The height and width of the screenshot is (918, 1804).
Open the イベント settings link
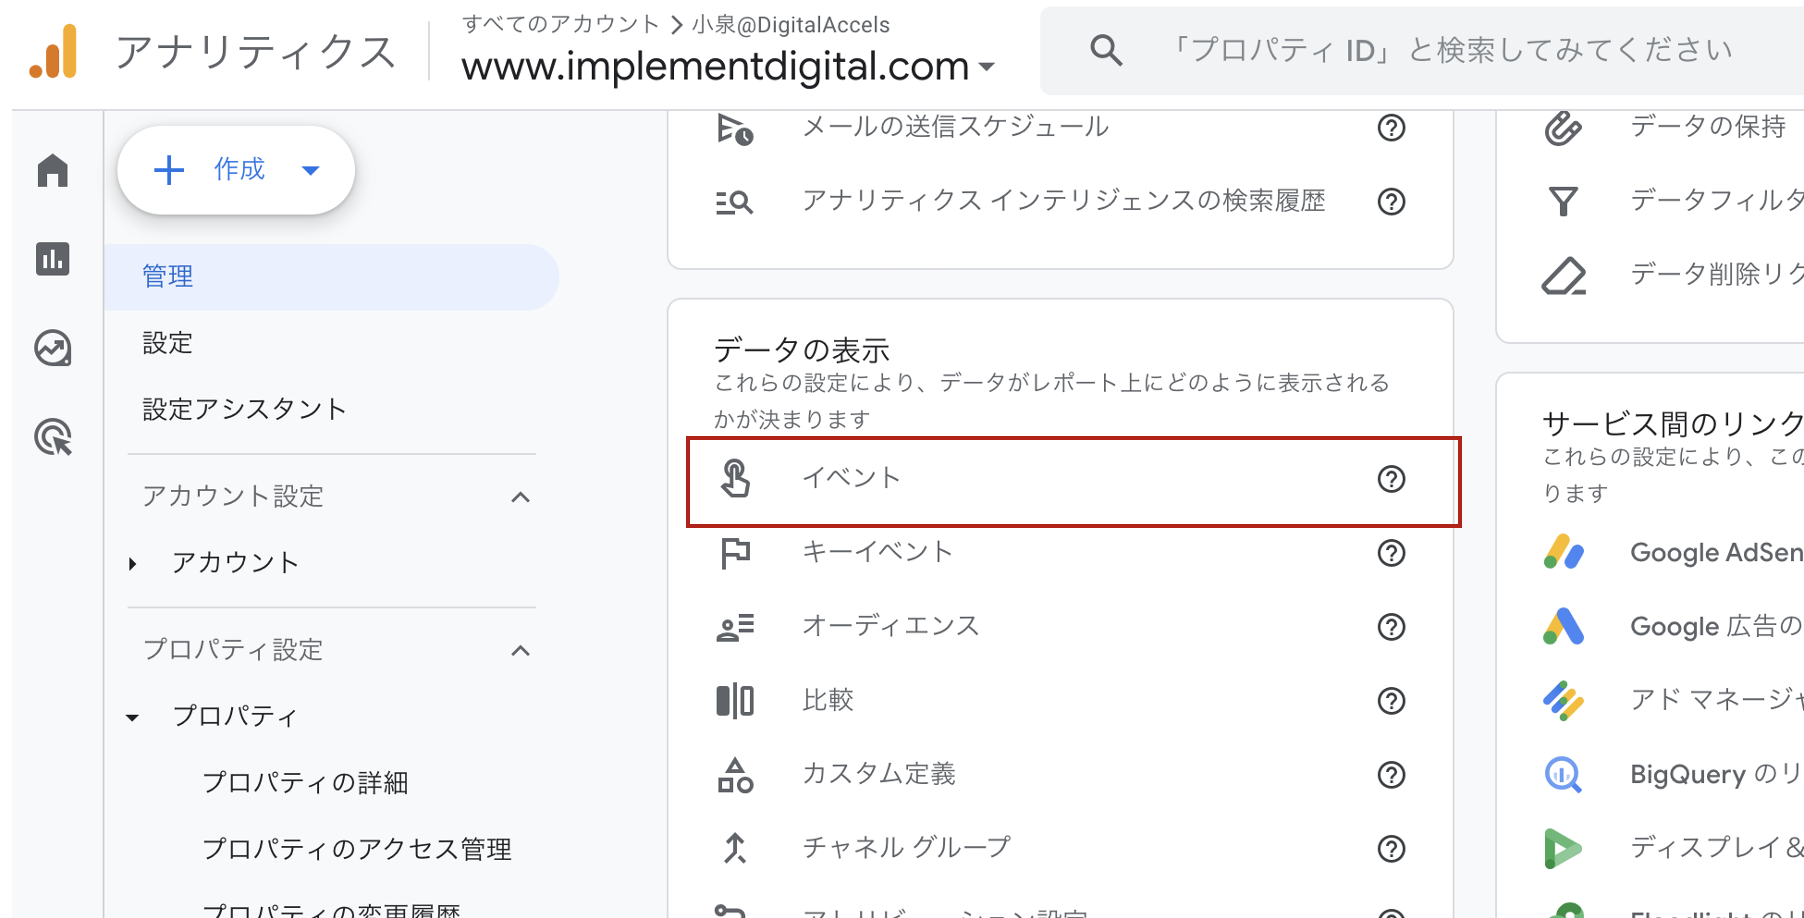tap(852, 478)
